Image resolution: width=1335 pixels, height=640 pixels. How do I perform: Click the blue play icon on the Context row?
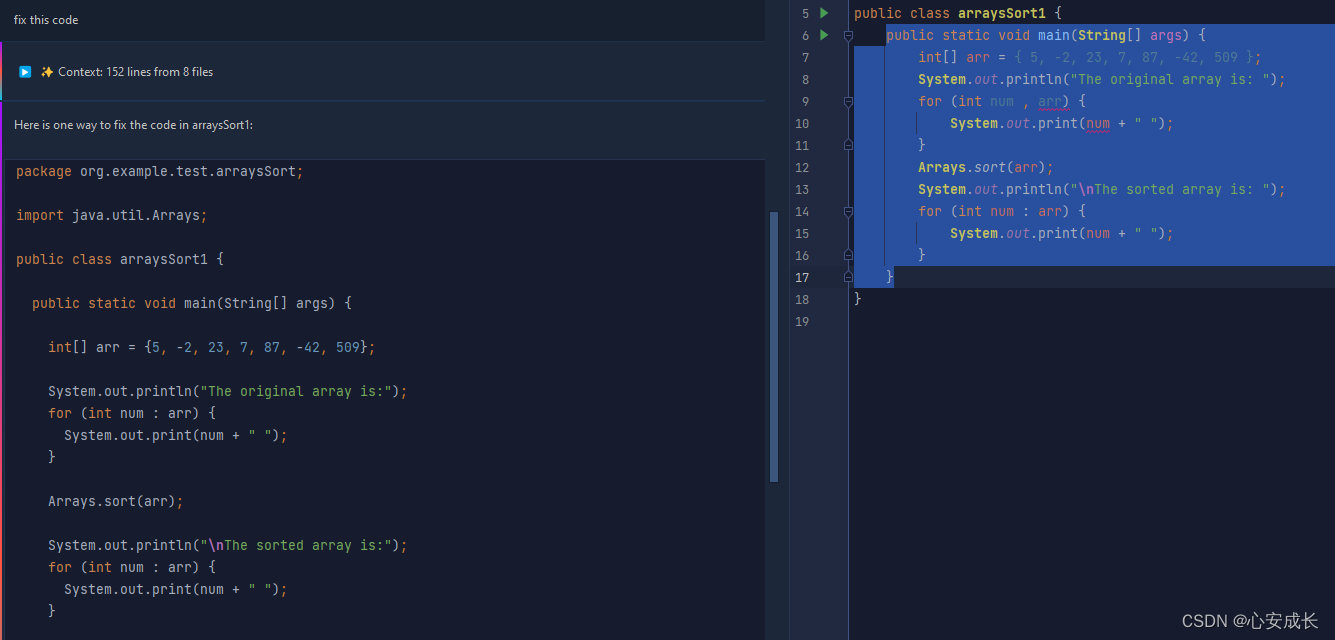click(24, 71)
